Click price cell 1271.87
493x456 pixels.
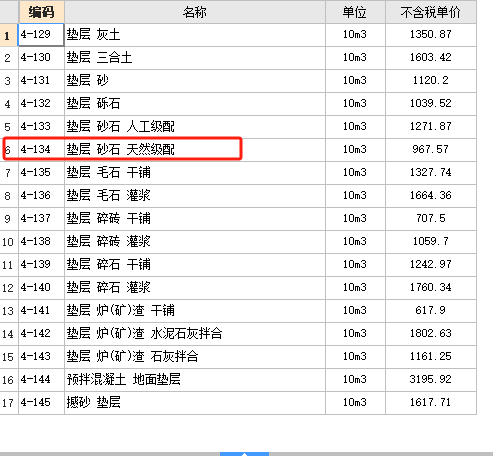point(431,127)
